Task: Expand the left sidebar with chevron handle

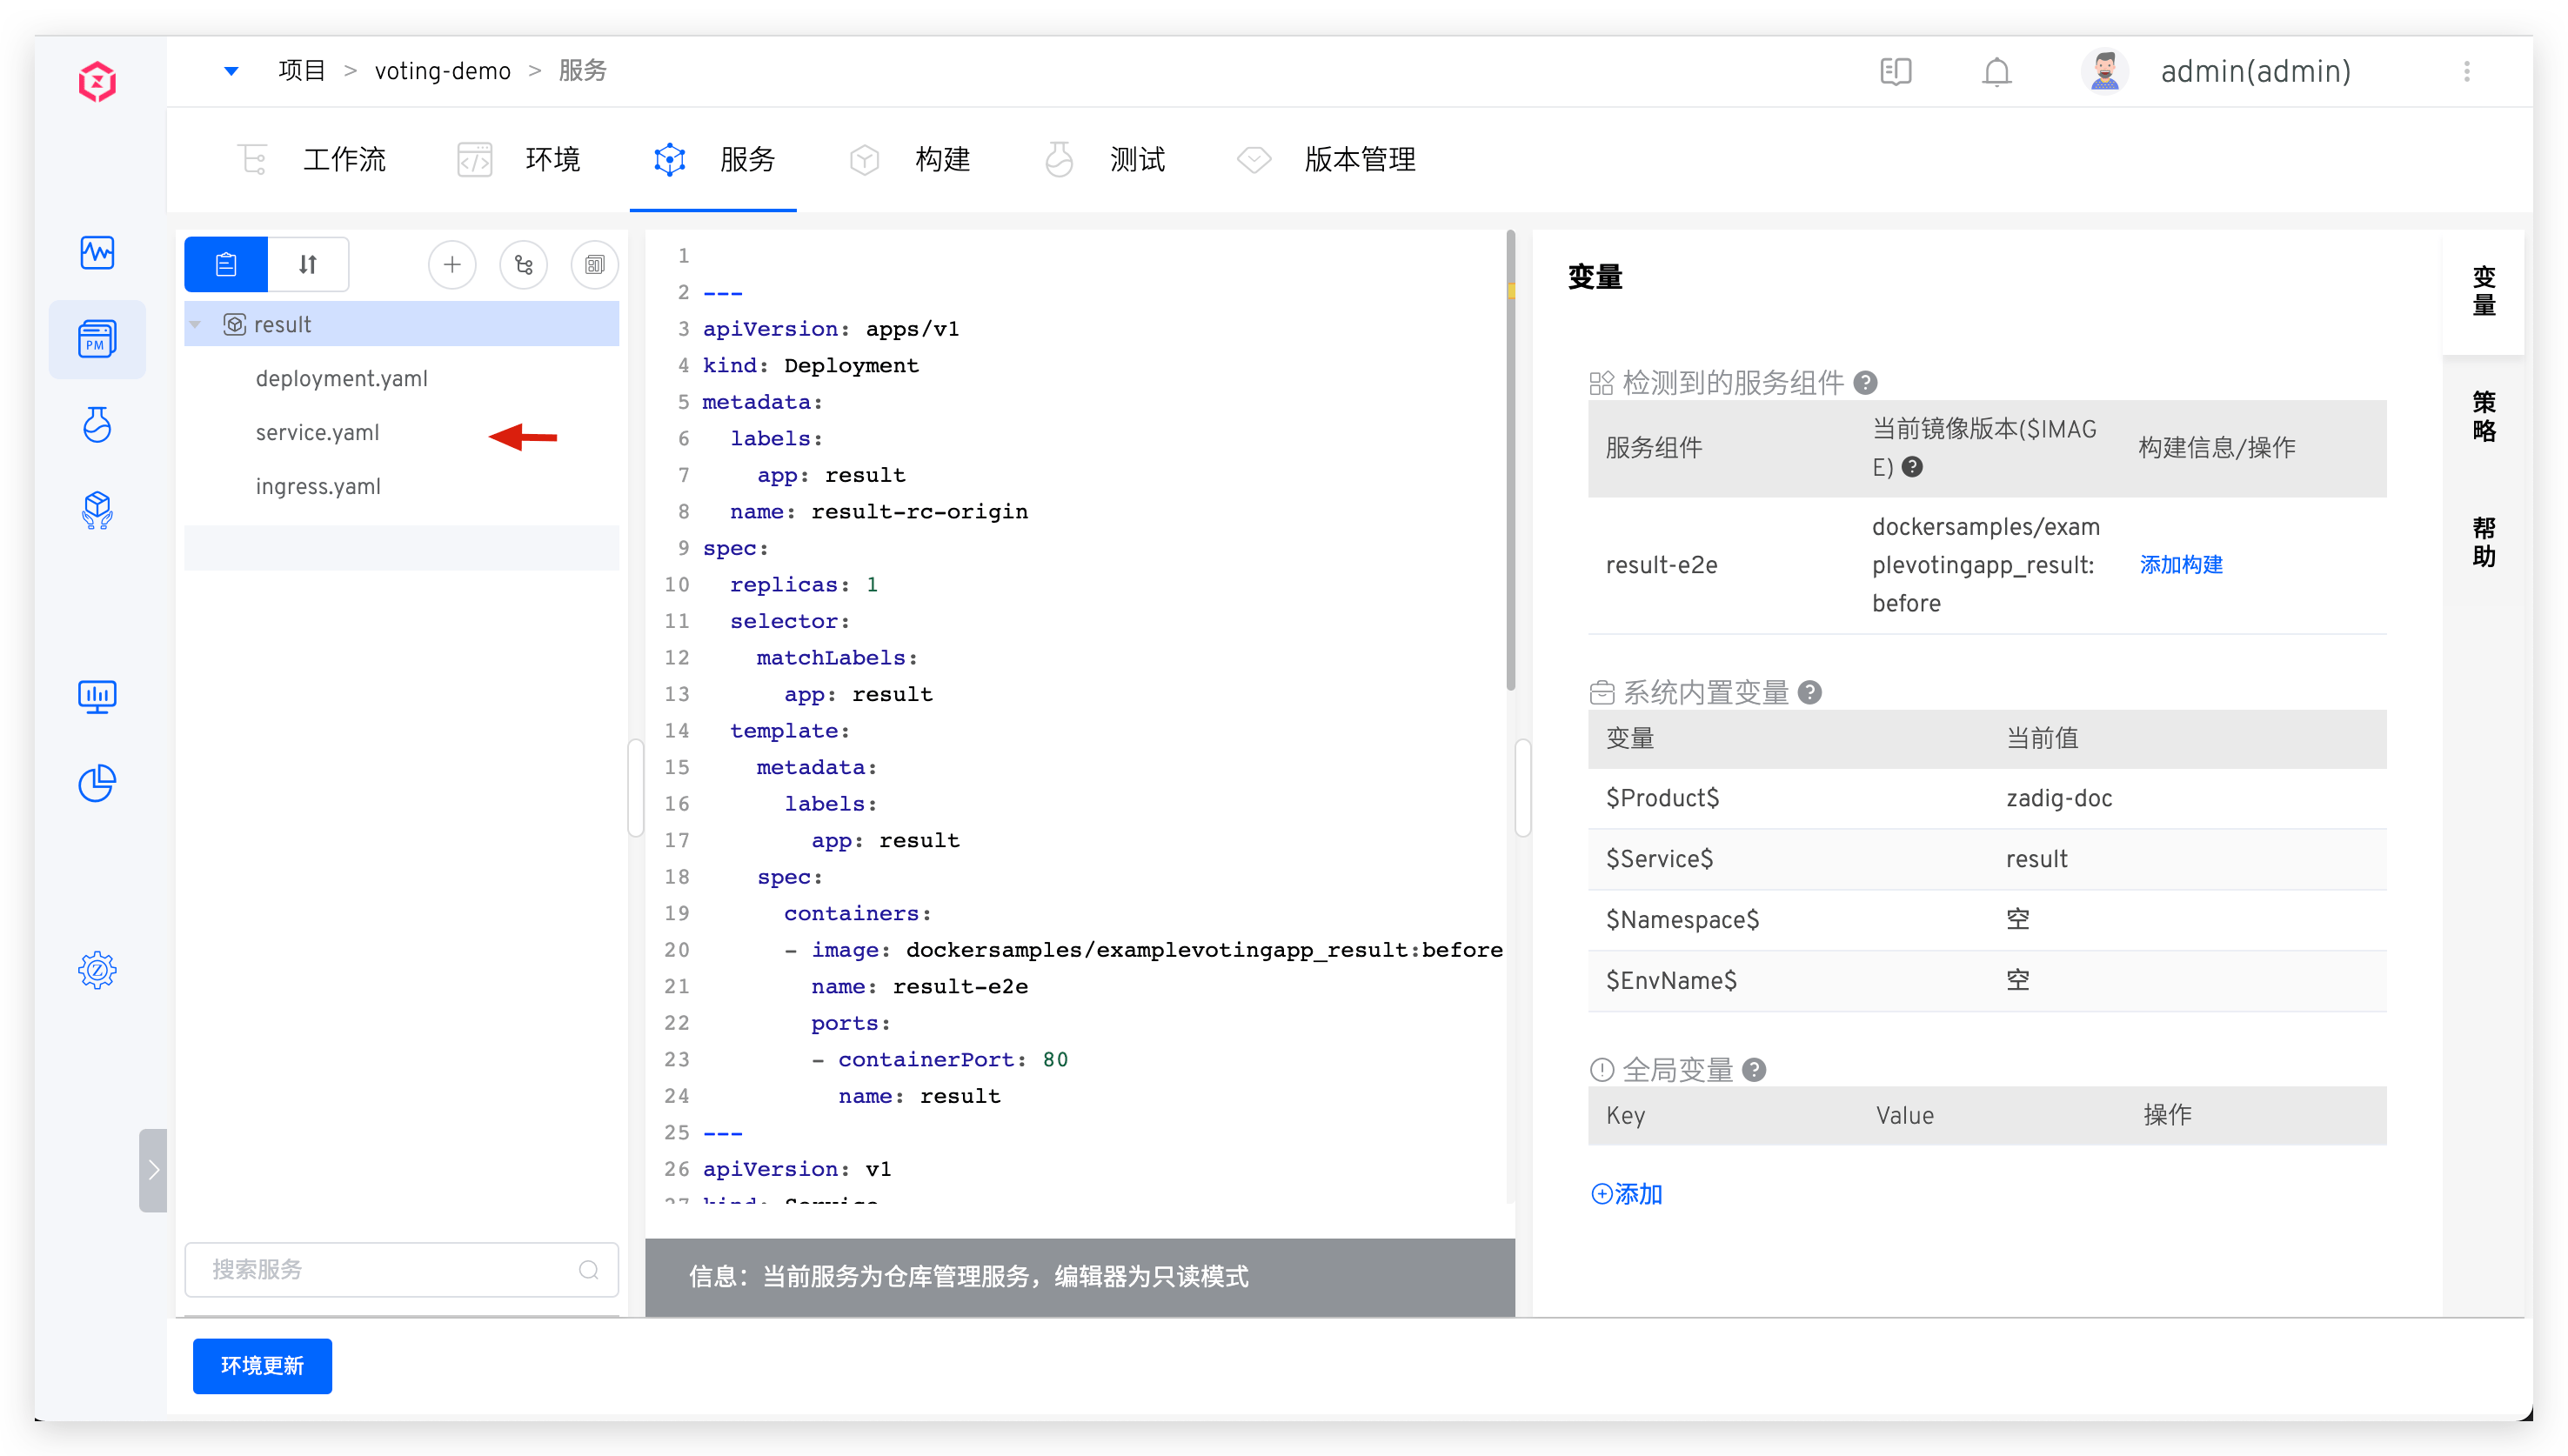Action: click(153, 1170)
